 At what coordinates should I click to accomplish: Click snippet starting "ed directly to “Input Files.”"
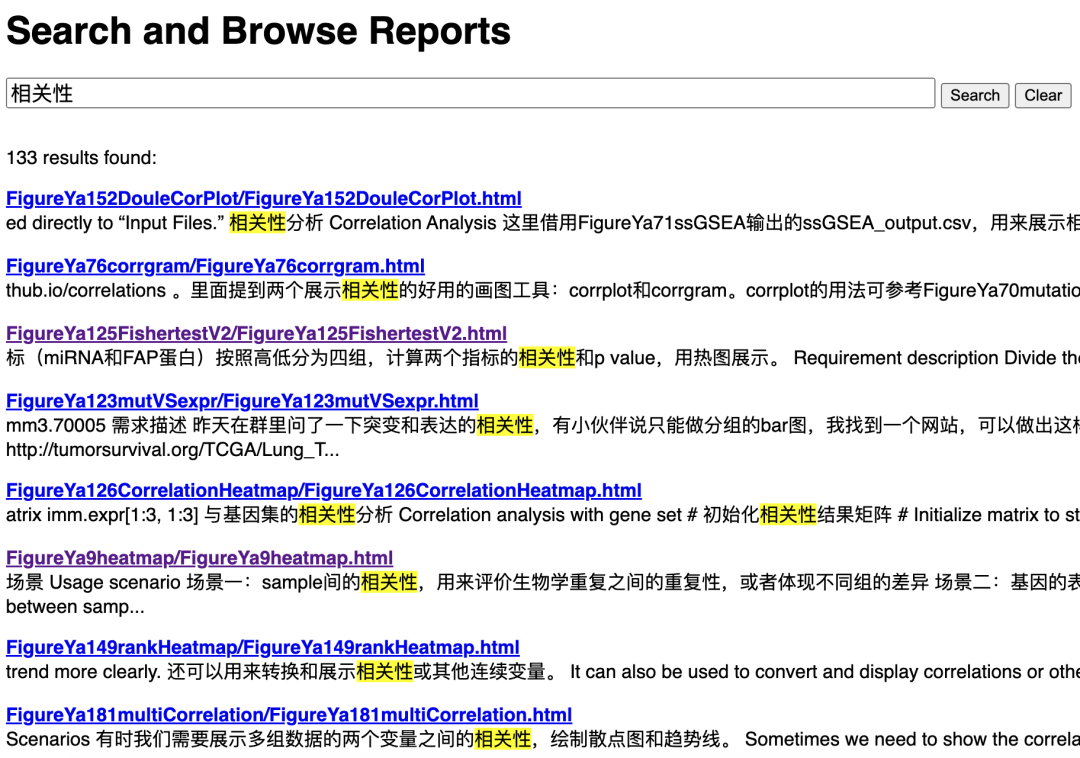543,223
